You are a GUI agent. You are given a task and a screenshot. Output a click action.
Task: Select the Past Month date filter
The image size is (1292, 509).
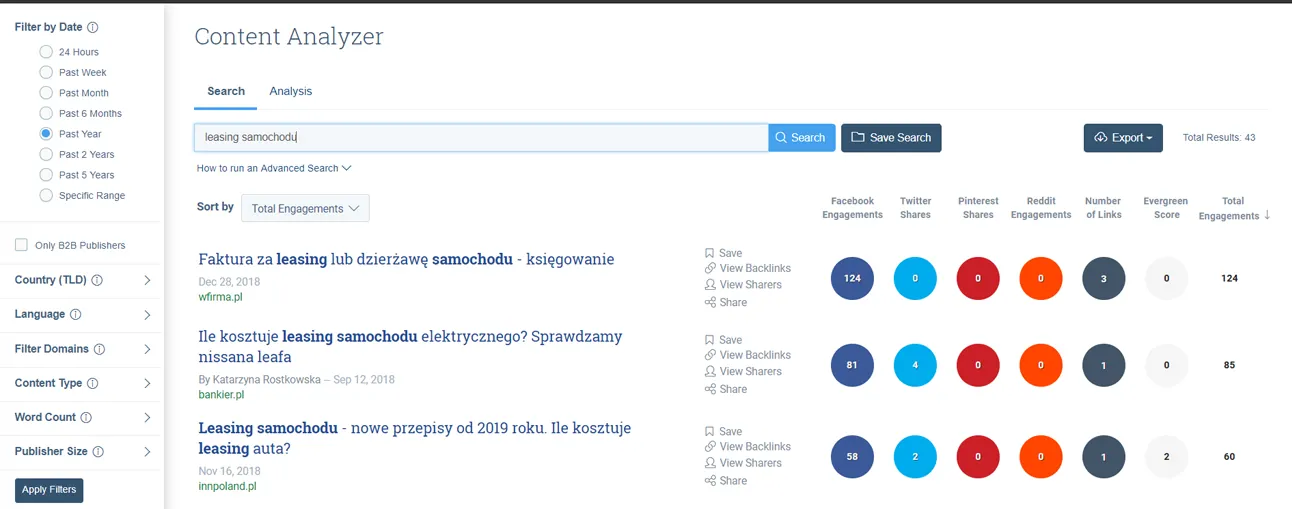[x=46, y=93]
